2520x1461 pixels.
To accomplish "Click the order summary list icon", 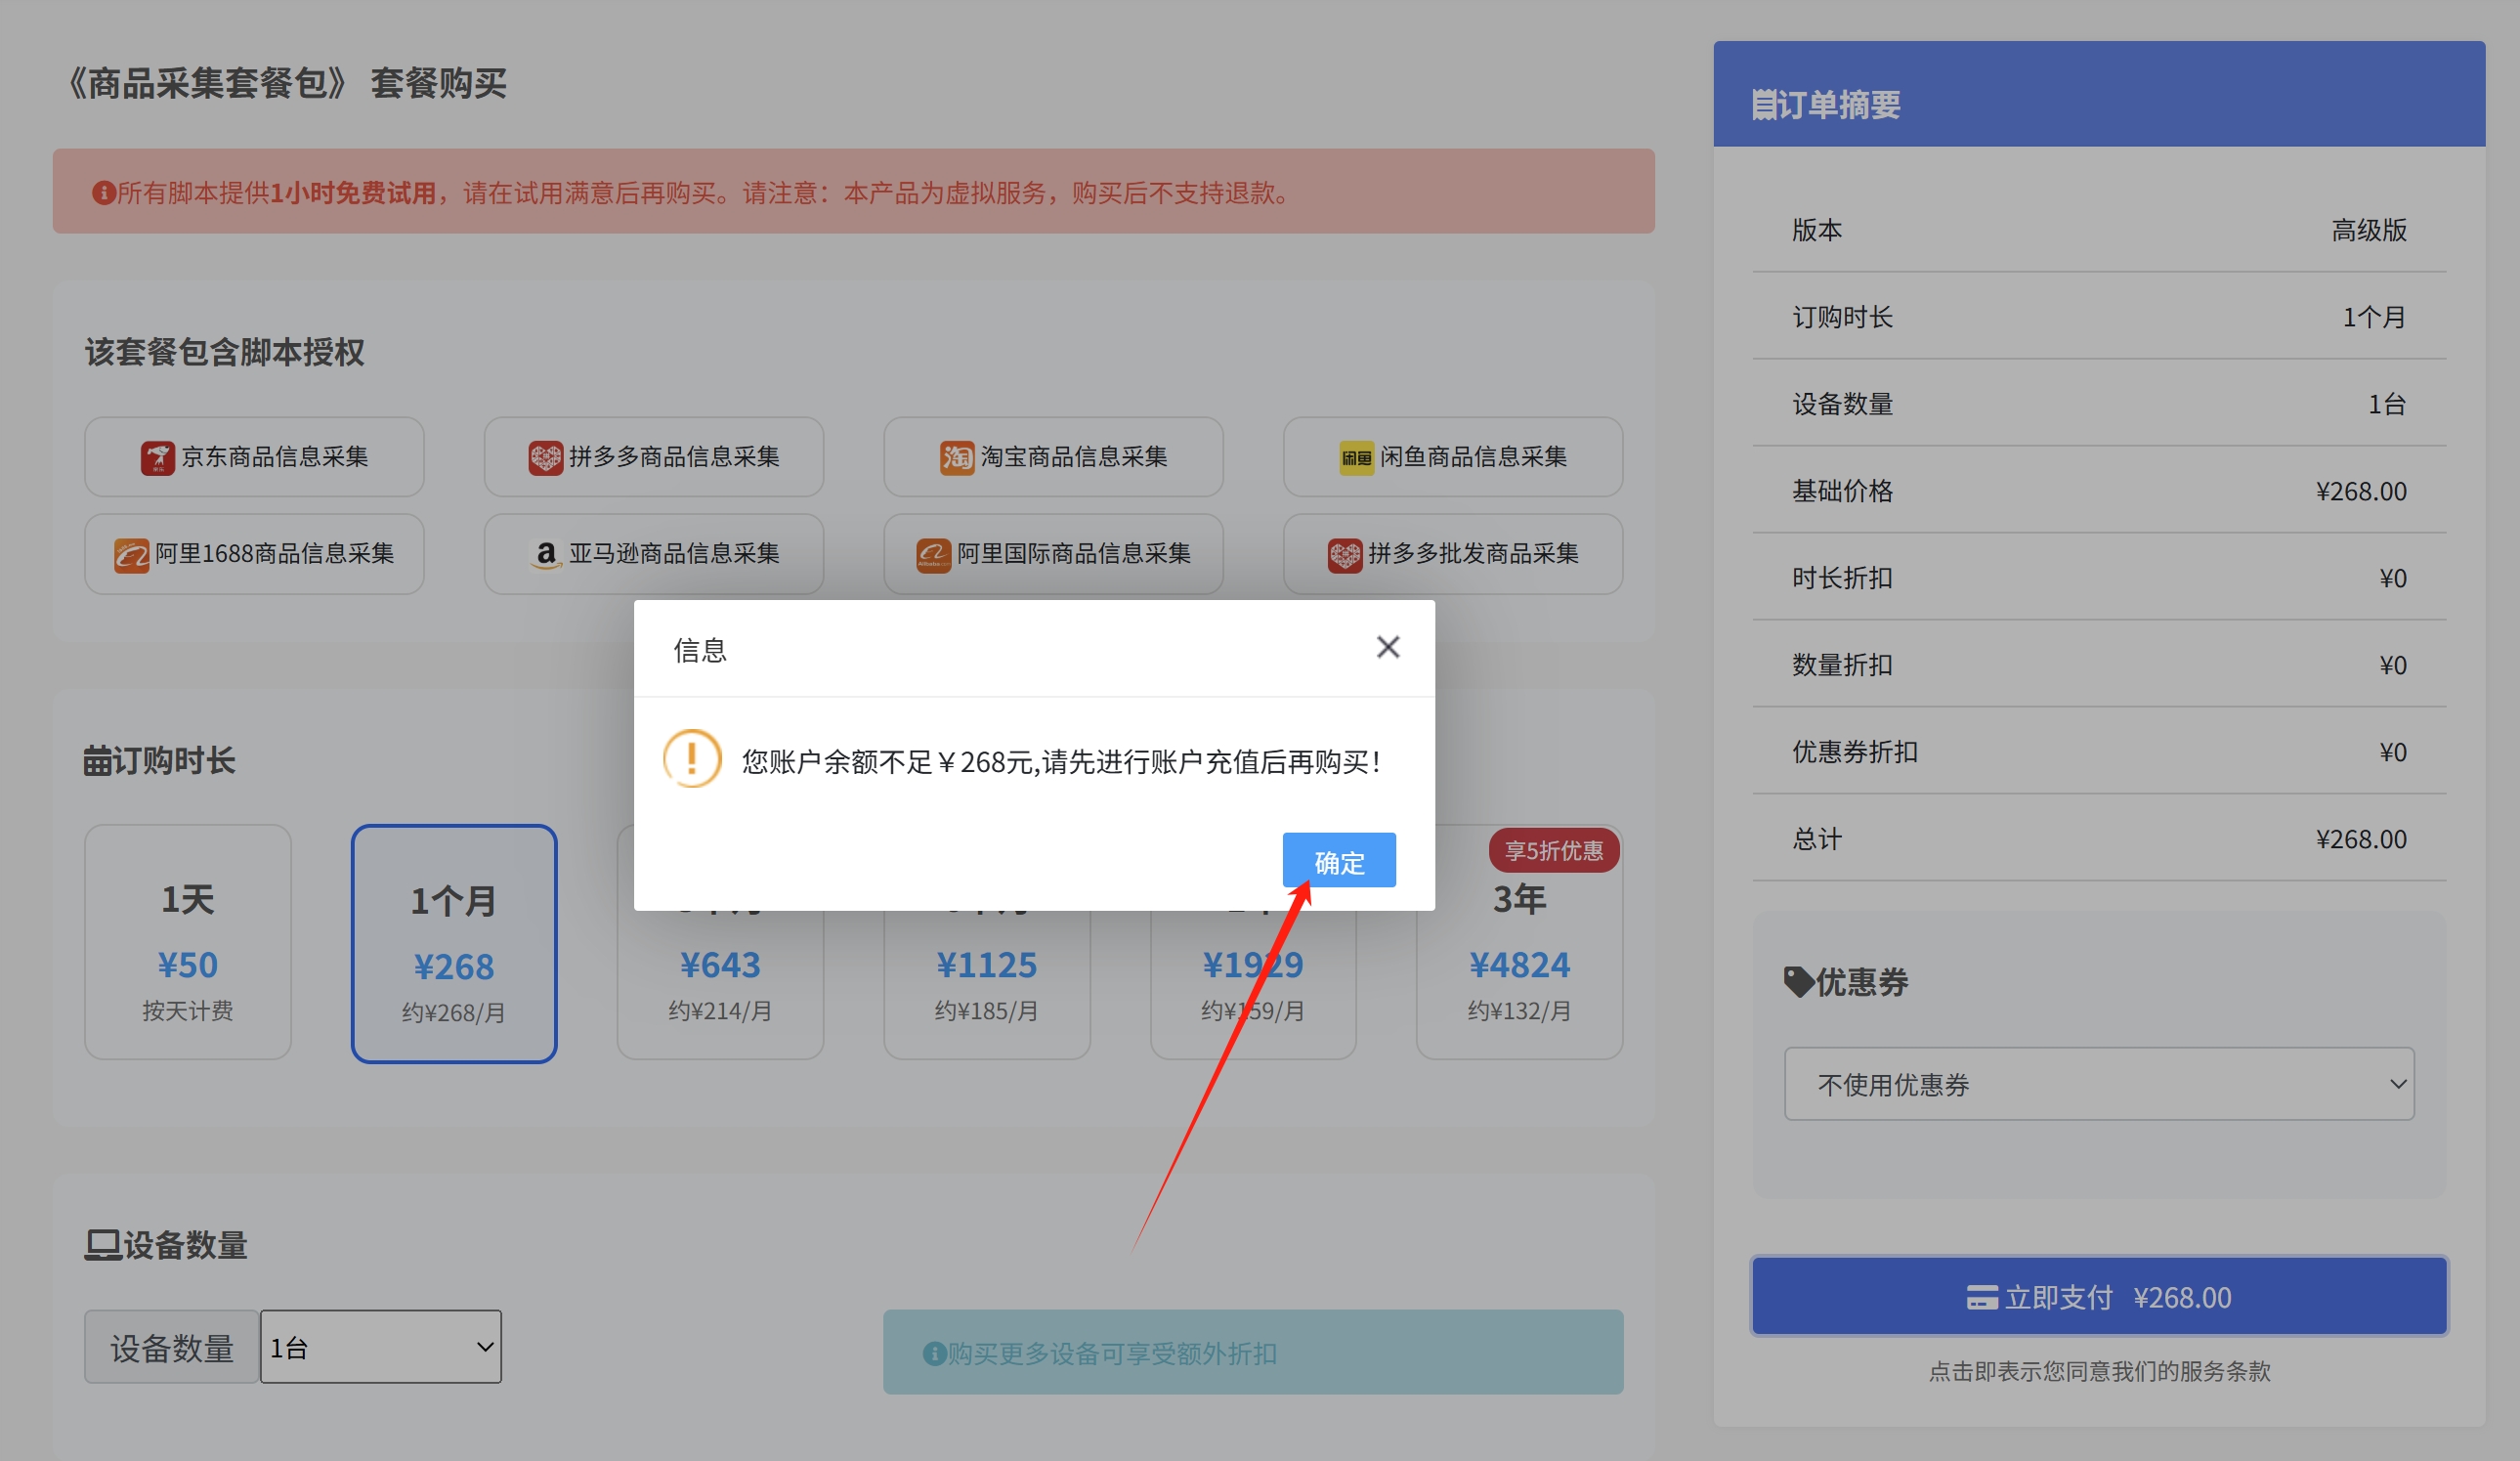I will click(x=1763, y=104).
